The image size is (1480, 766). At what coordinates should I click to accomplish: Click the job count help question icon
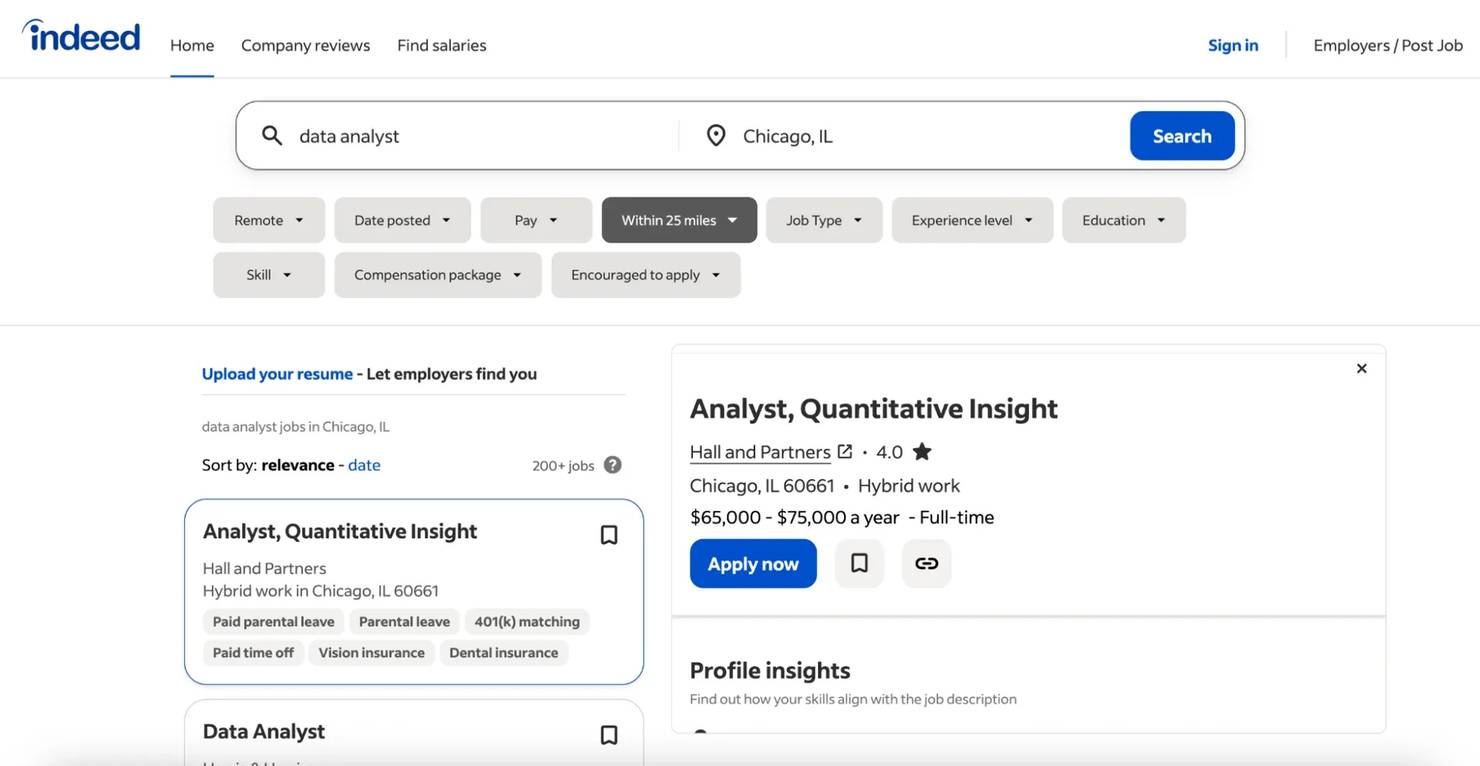613,465
